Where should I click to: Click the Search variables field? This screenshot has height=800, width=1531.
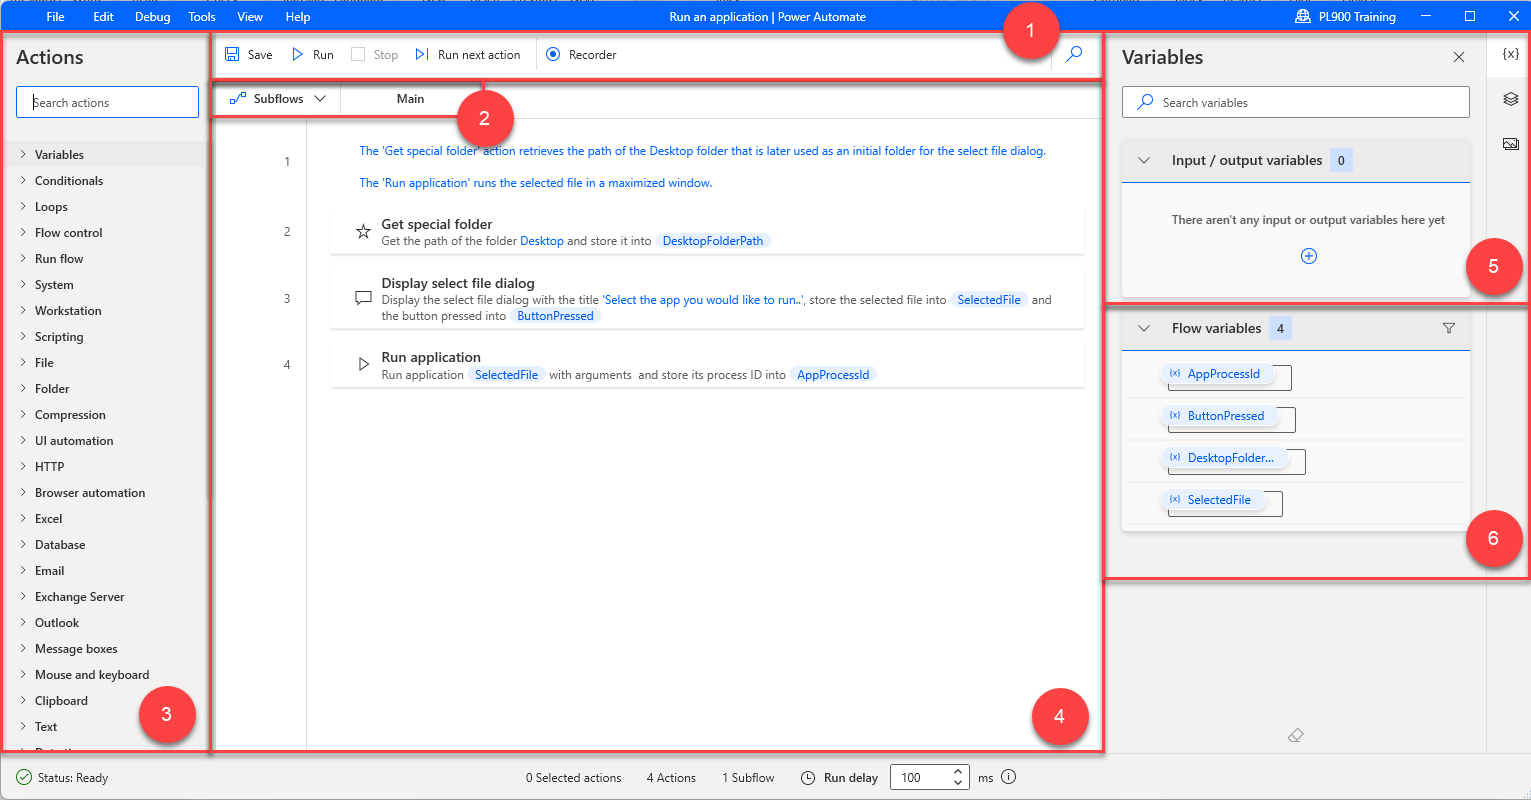(1296, 102)
